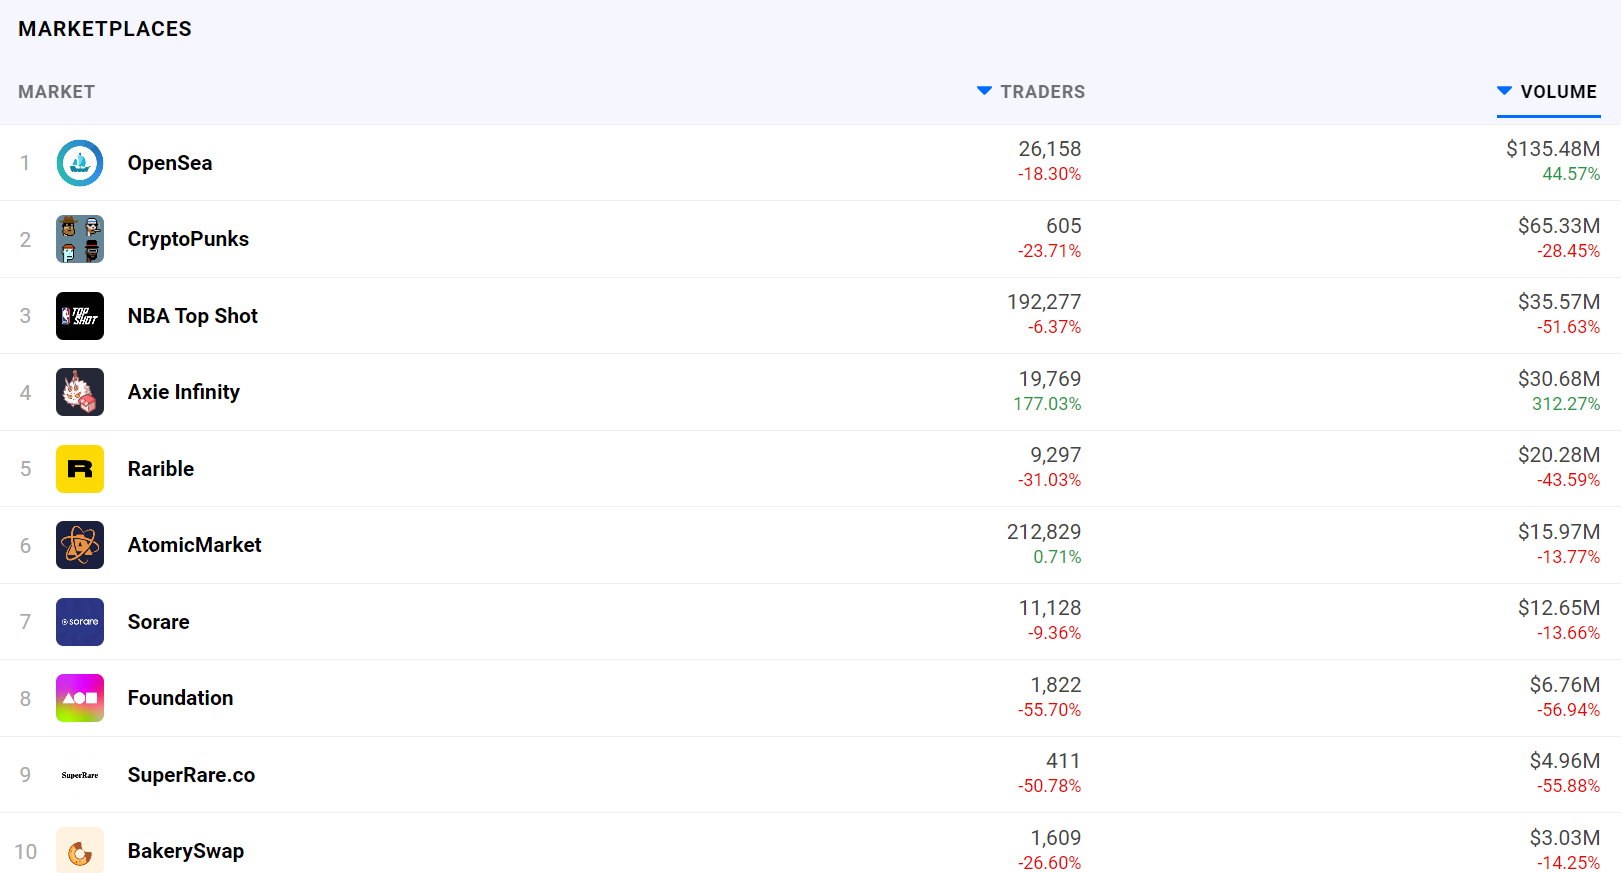Click the AtomicMarket logo icon
This screenshot has width=1621, height=873.
(x=80, y=545)
